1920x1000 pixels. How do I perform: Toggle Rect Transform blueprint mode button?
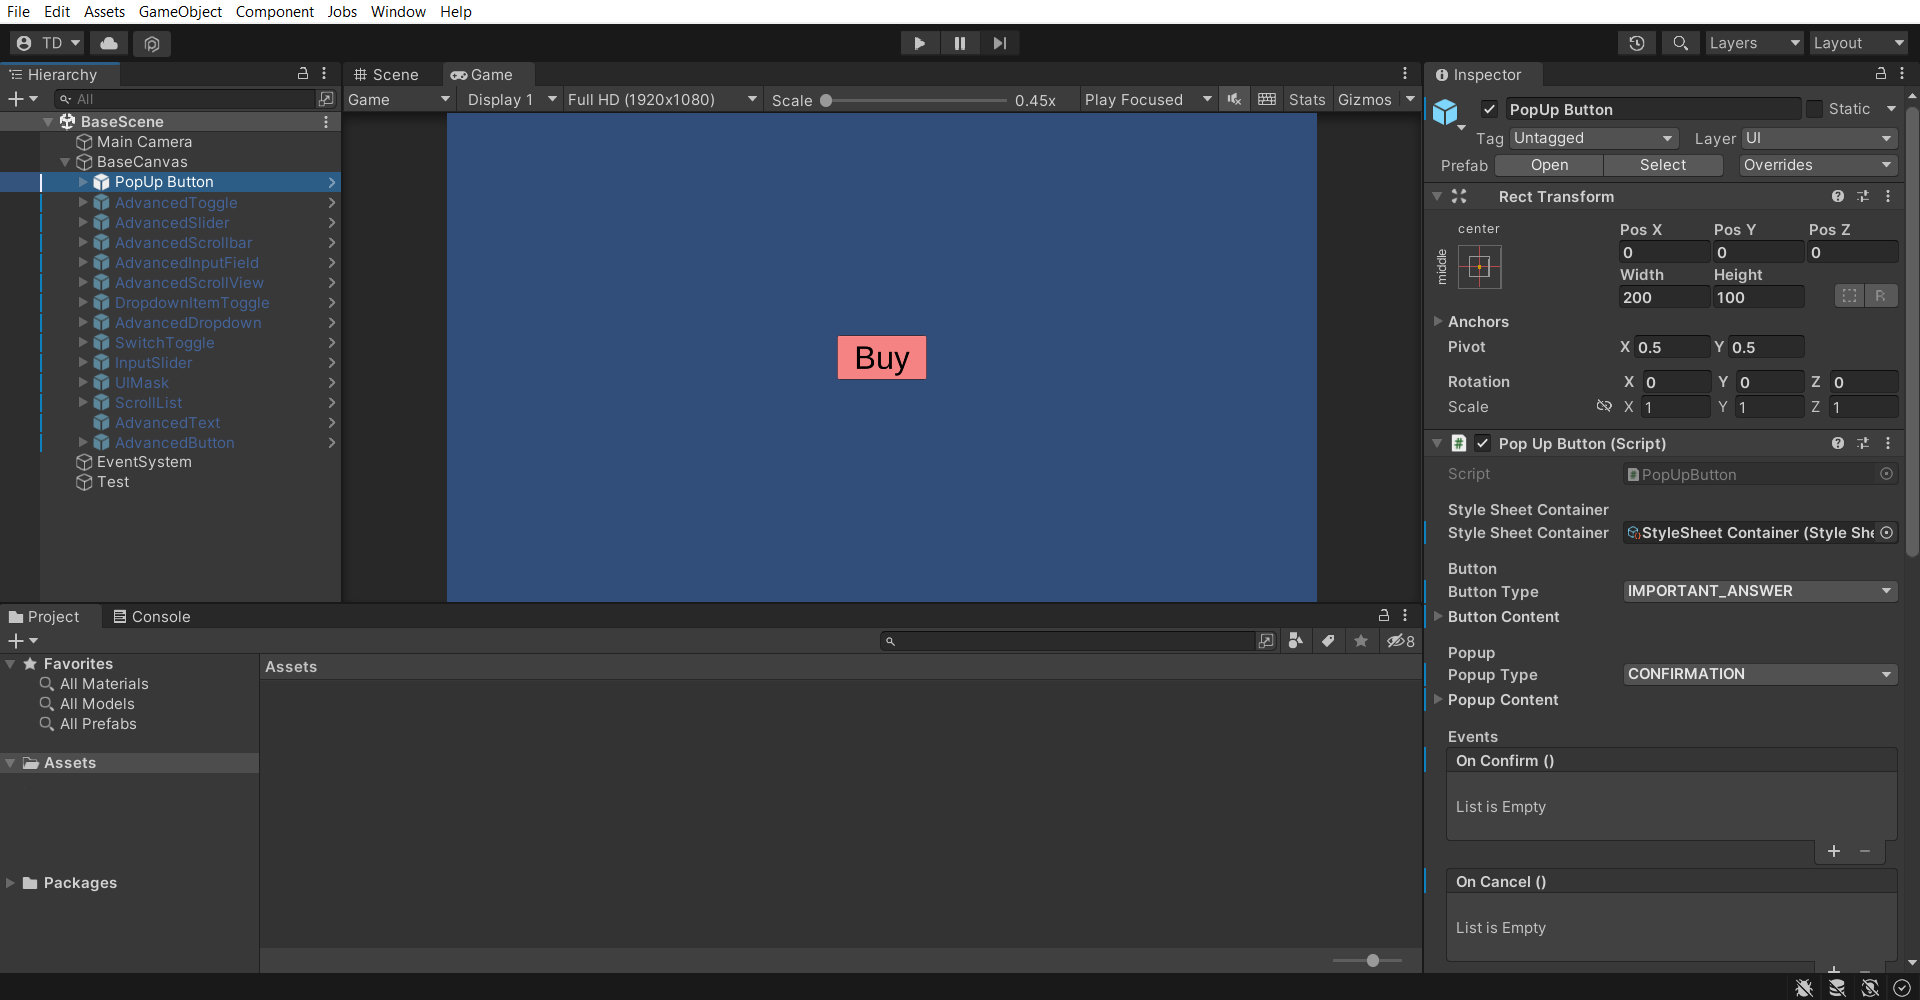coord(1850,296)
